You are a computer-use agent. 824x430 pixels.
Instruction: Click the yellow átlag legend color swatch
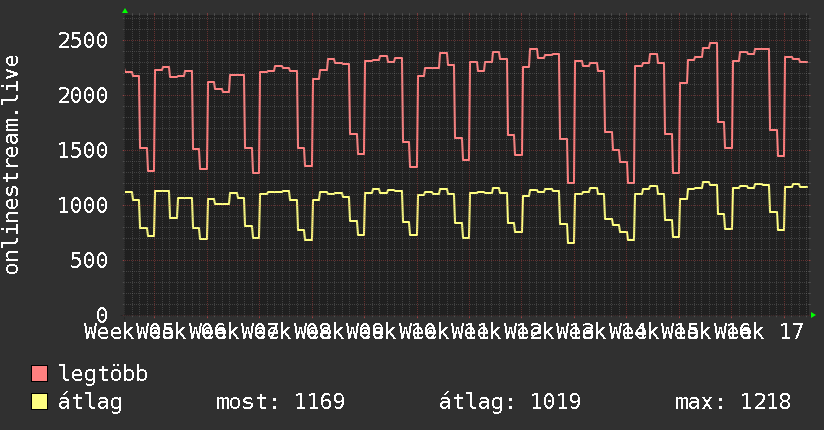(40, 402)
